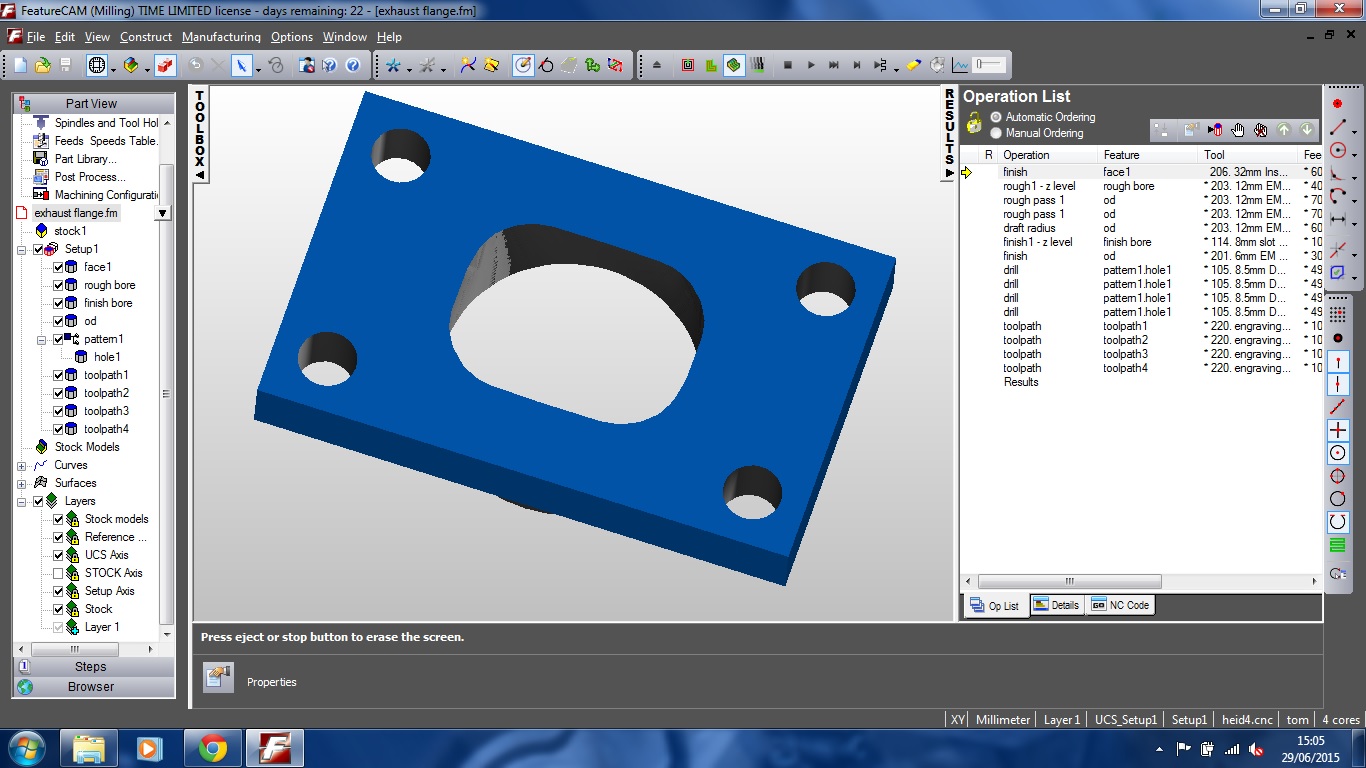Open the Construct menu
This screenshot has width=1366, height=768.
[146, 37]
